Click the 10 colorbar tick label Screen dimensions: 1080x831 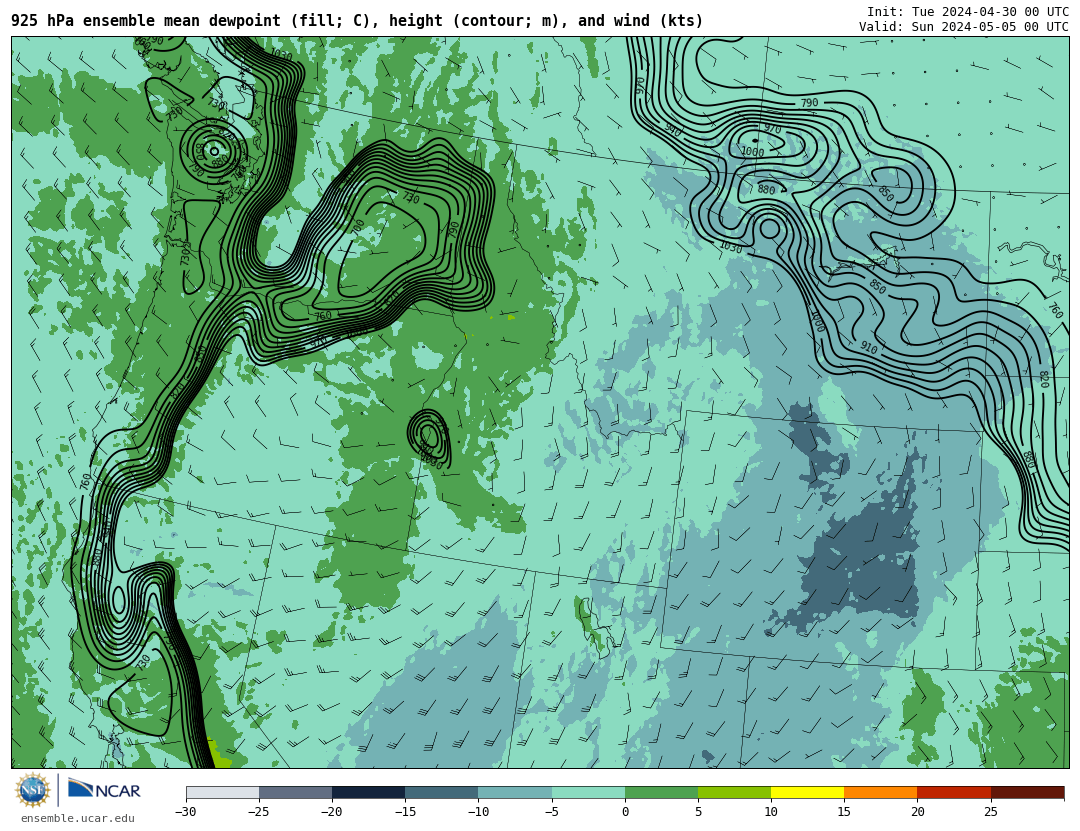[771, 812]
